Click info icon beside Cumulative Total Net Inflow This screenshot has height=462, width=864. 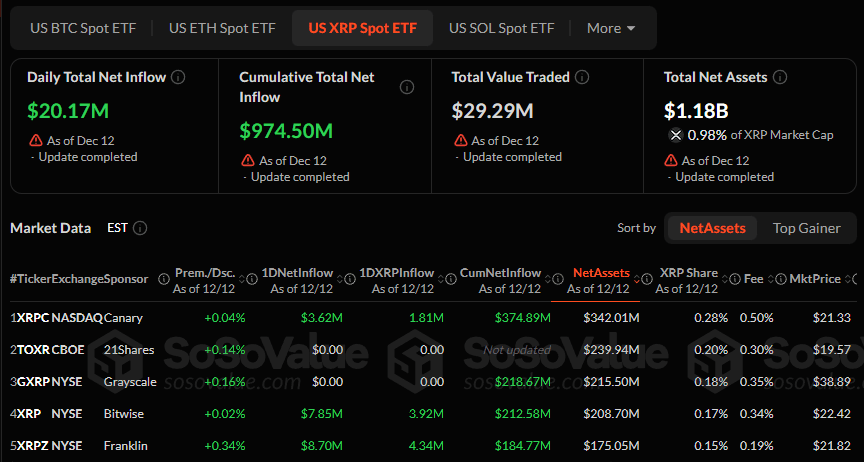click(x=407, y=87)
